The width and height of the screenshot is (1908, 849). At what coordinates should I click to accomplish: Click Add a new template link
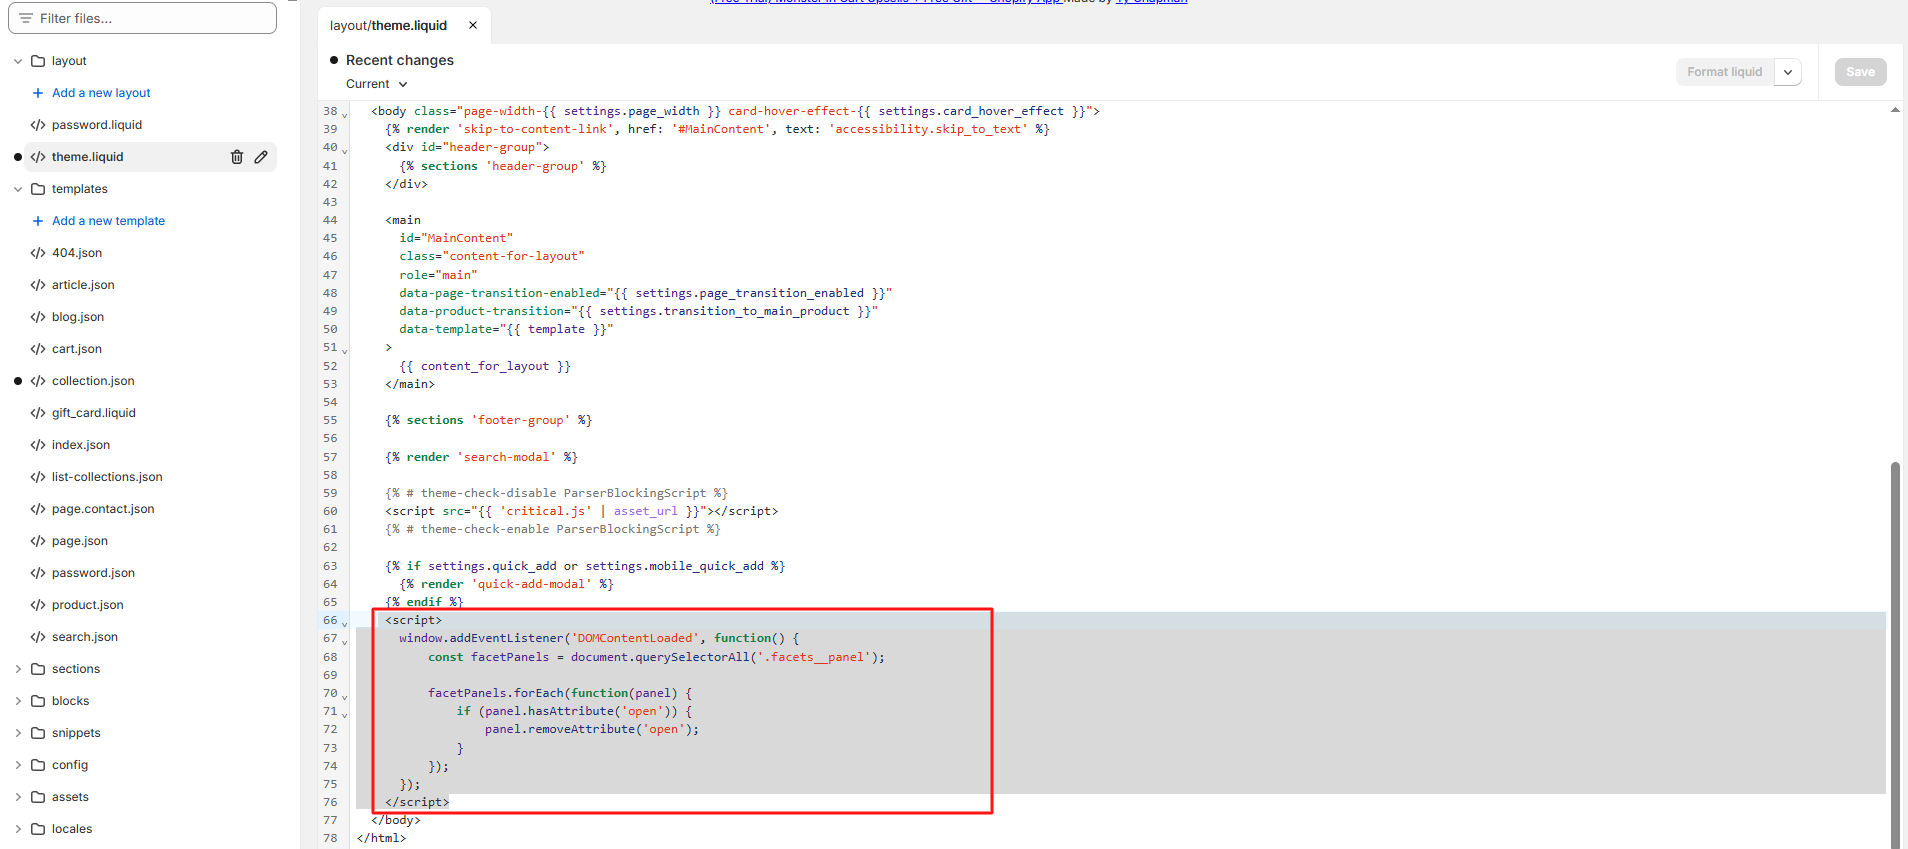[108, 221]
